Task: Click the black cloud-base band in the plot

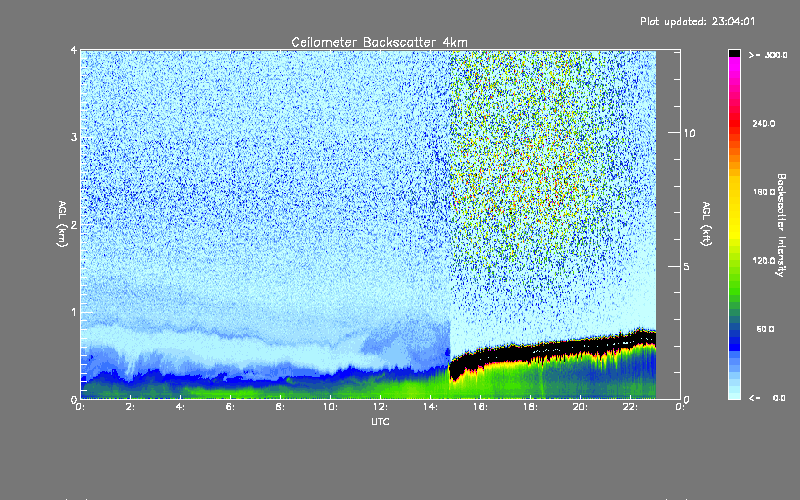Action: point(551,352)
